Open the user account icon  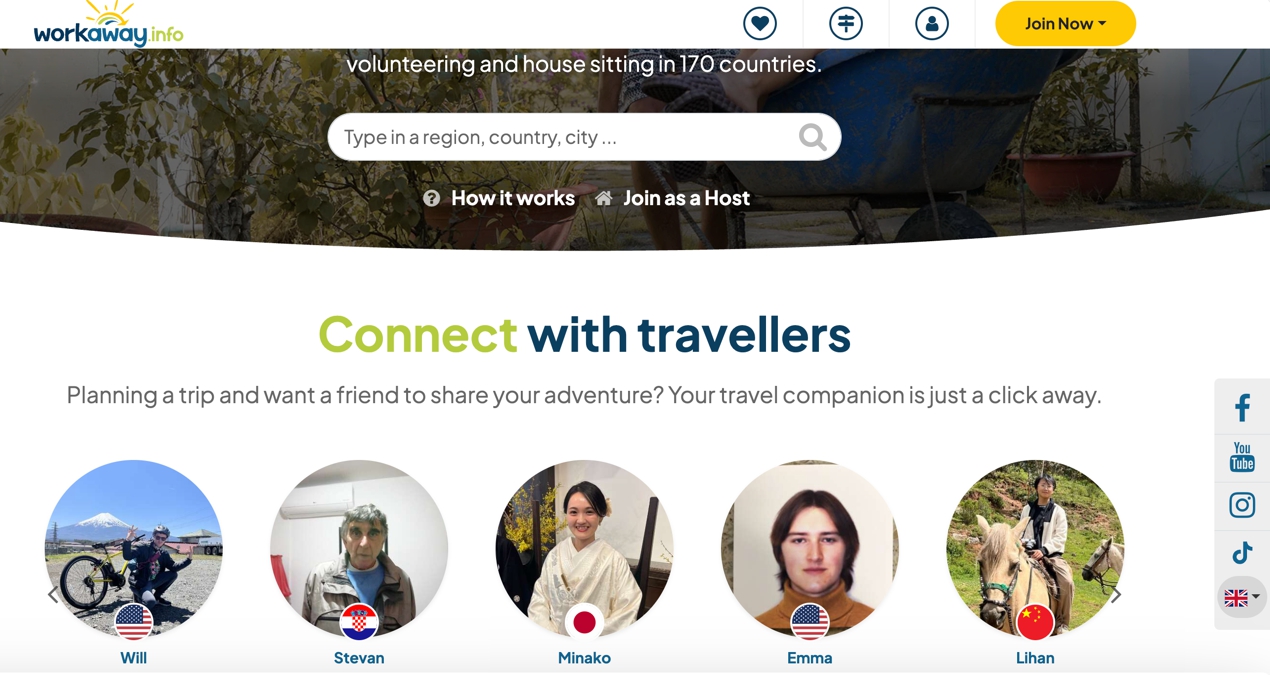click(932, 23)
